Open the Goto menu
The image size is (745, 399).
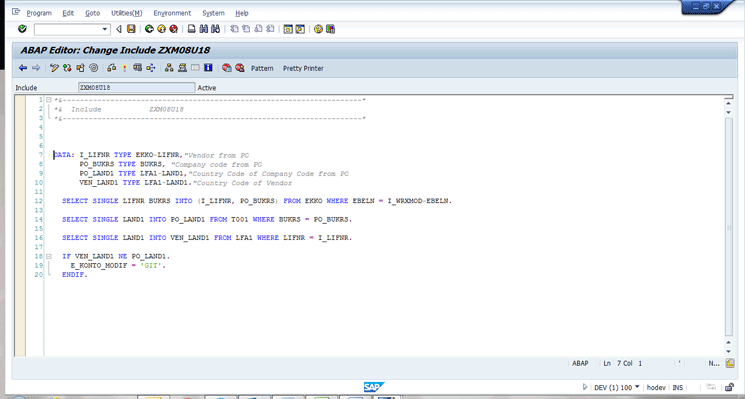coord(93,13)
